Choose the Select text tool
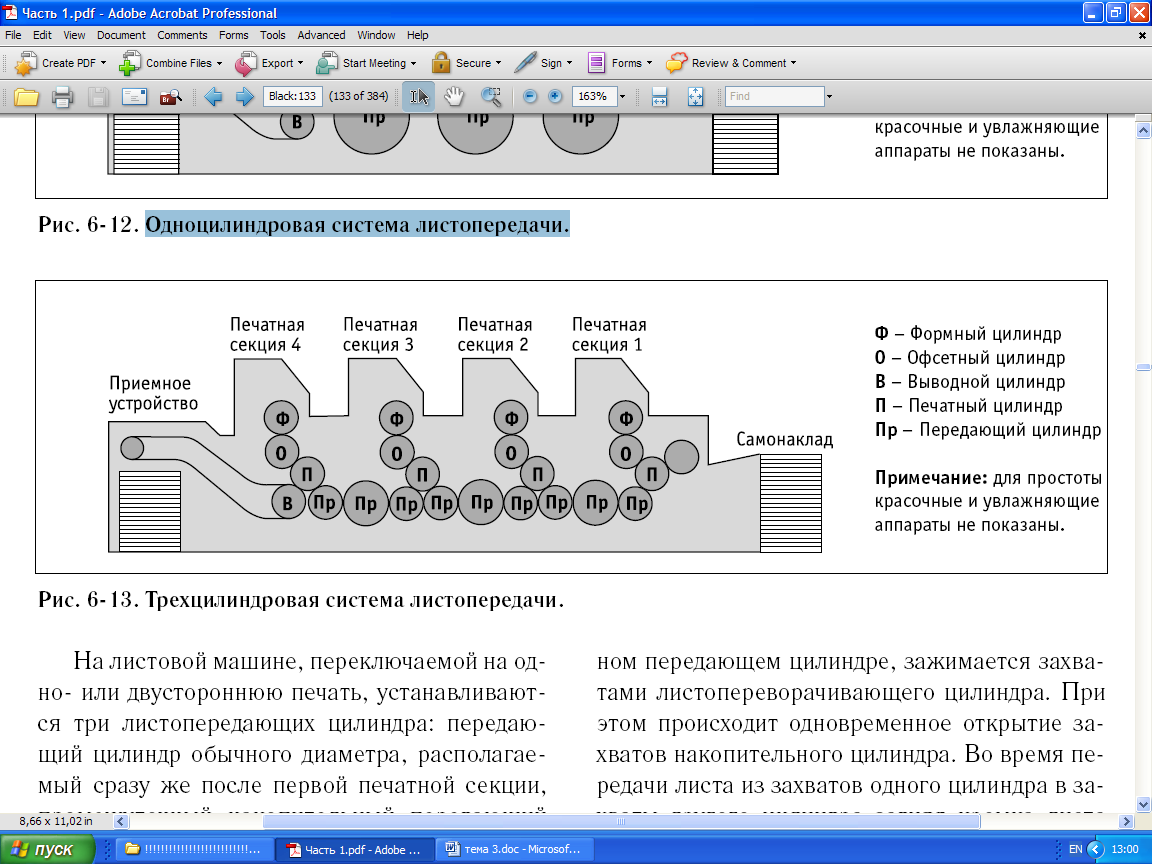 click(x=418, y=96)
